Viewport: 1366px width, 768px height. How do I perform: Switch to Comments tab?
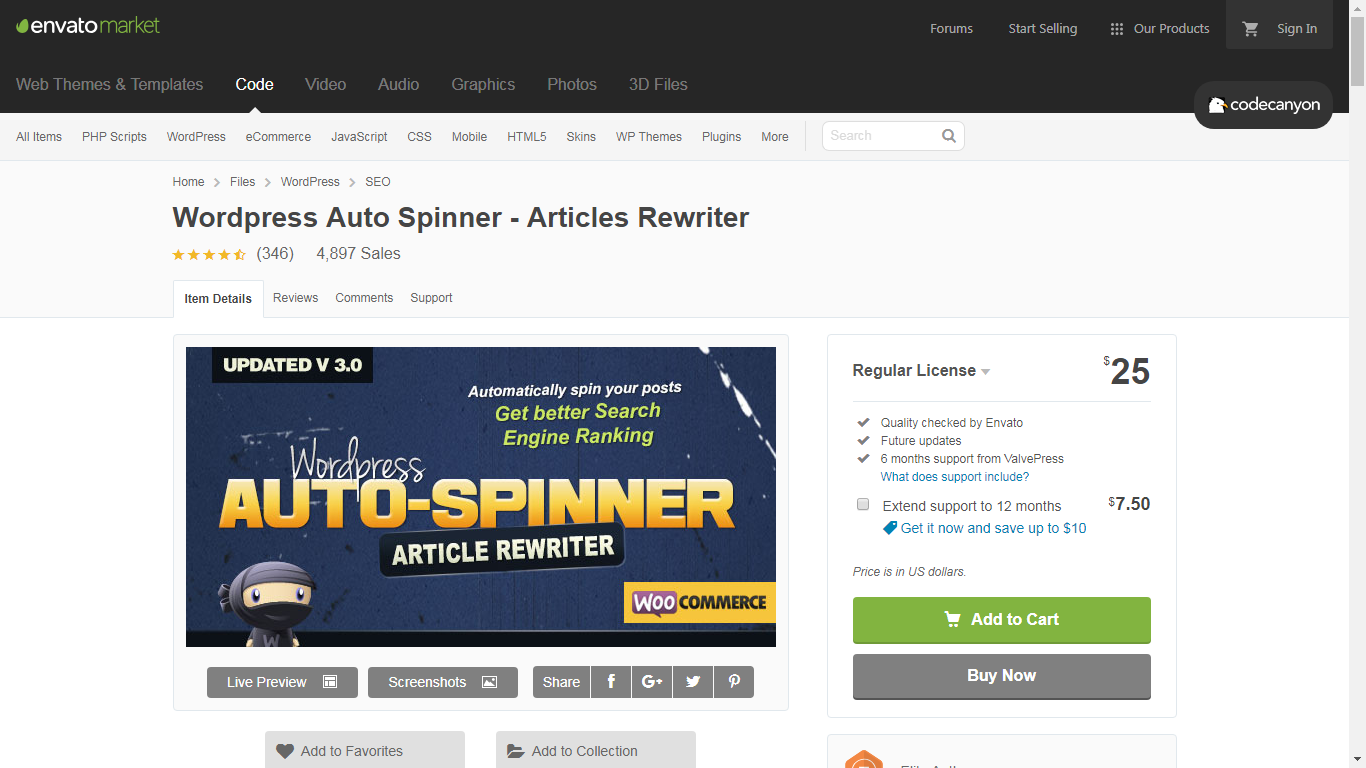point(364,298)
